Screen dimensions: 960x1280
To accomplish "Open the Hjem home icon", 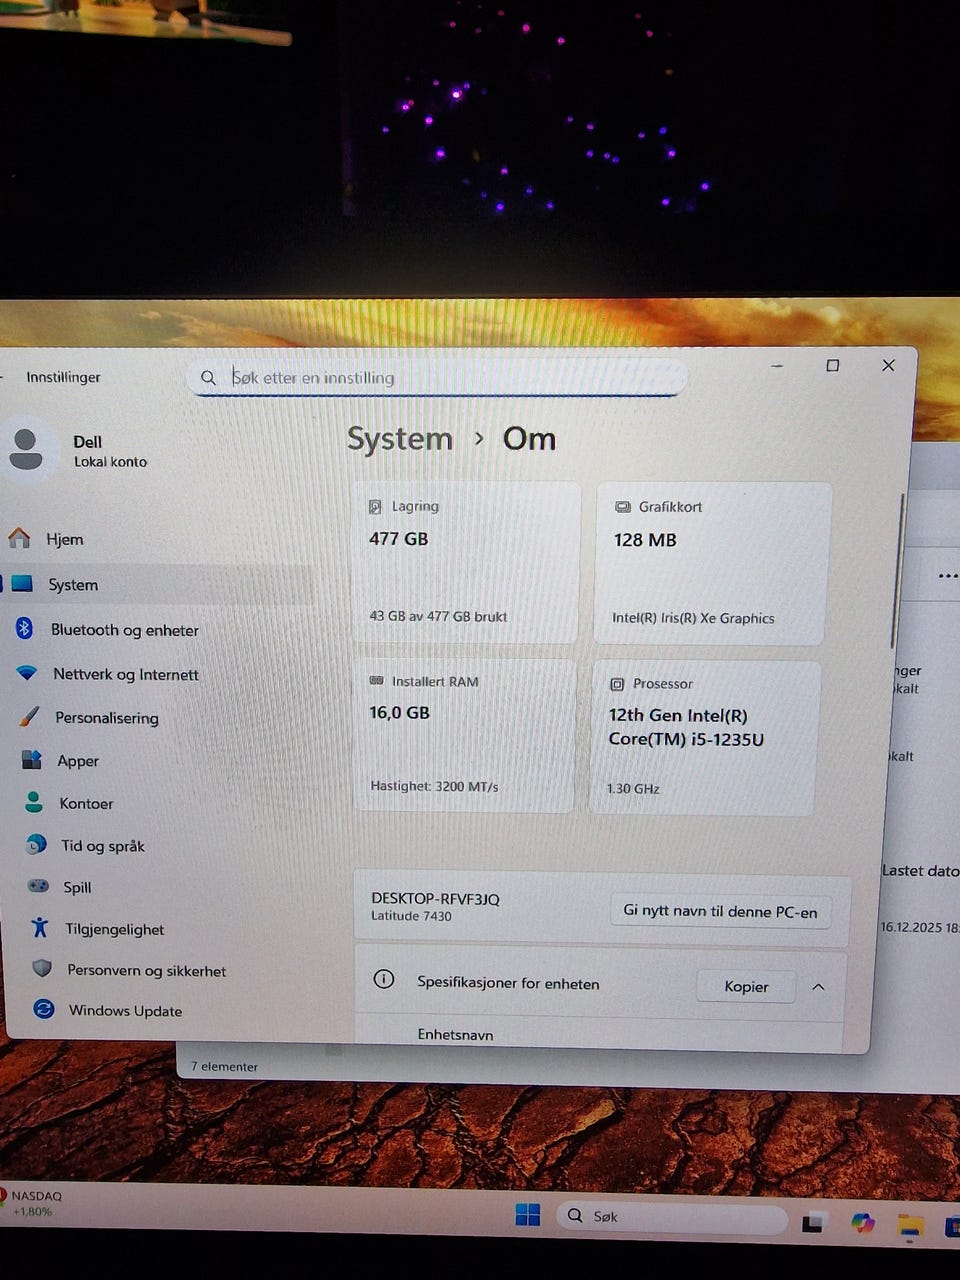I will tap(19, 538).
